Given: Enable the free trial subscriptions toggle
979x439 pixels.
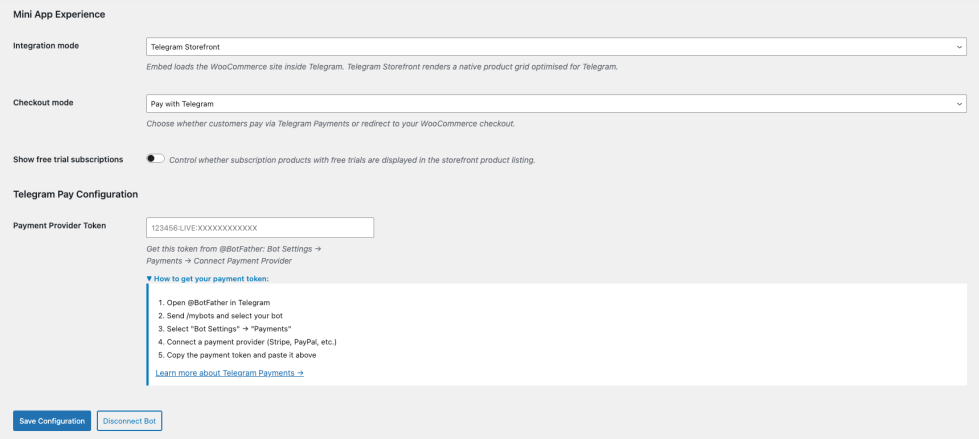Looking at the screenshot, I should point(155,159).
